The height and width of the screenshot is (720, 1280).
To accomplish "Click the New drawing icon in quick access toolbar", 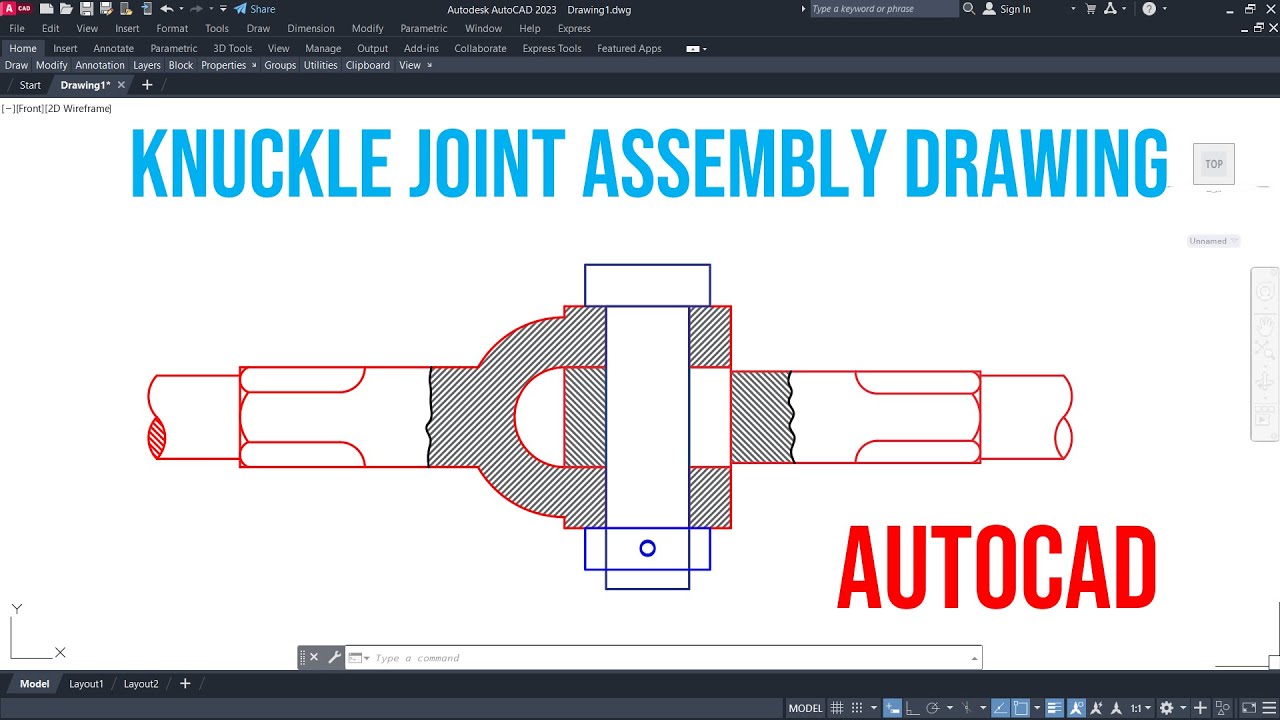I will pos(46,9).
